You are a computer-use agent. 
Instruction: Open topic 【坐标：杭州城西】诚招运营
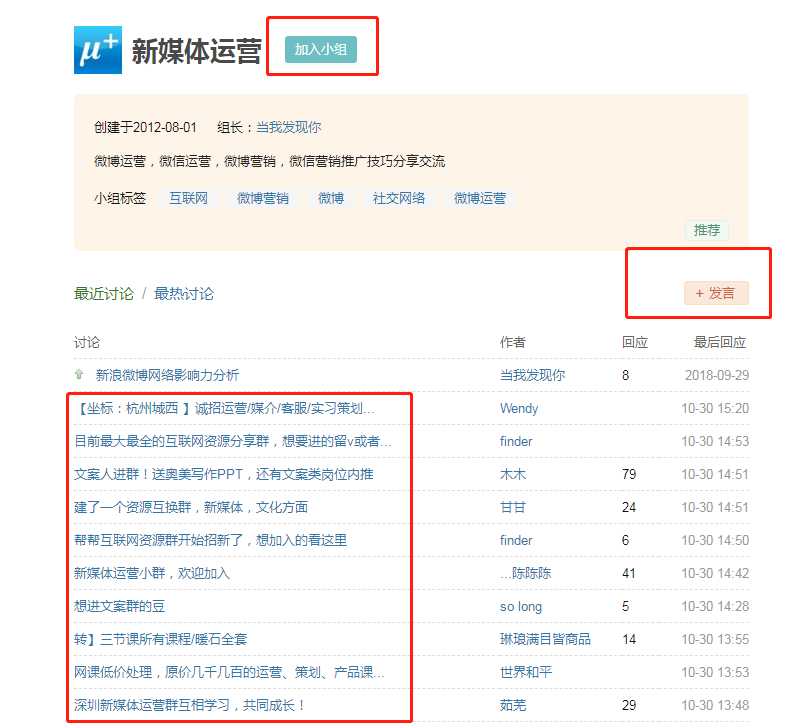(x=224, y=408)
